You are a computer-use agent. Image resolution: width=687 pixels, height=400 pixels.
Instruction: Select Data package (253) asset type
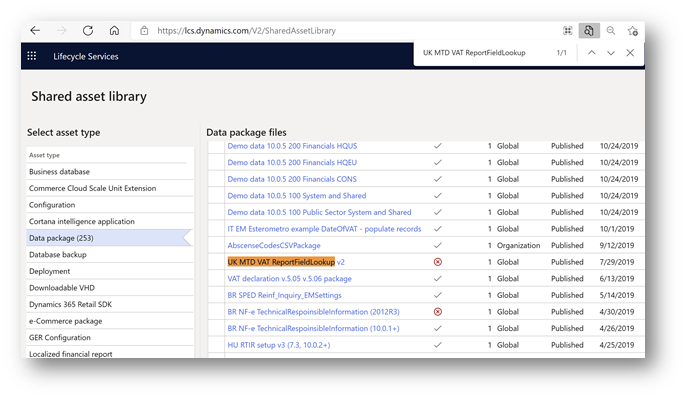[x=110, y=238]
